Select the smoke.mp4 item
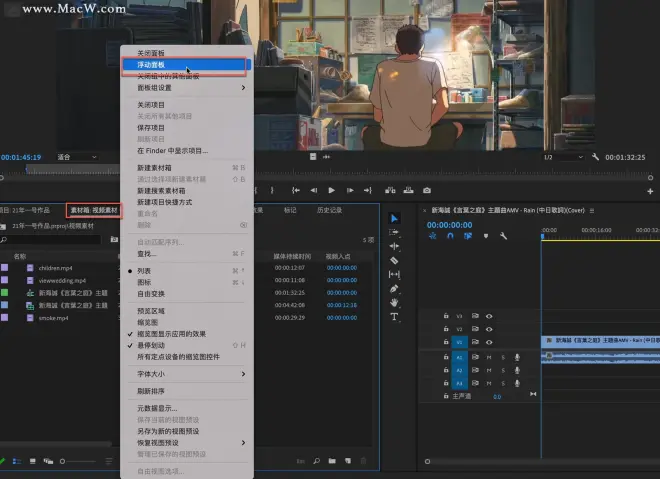The height and width of the screenshot is (479, 660). 53,318
